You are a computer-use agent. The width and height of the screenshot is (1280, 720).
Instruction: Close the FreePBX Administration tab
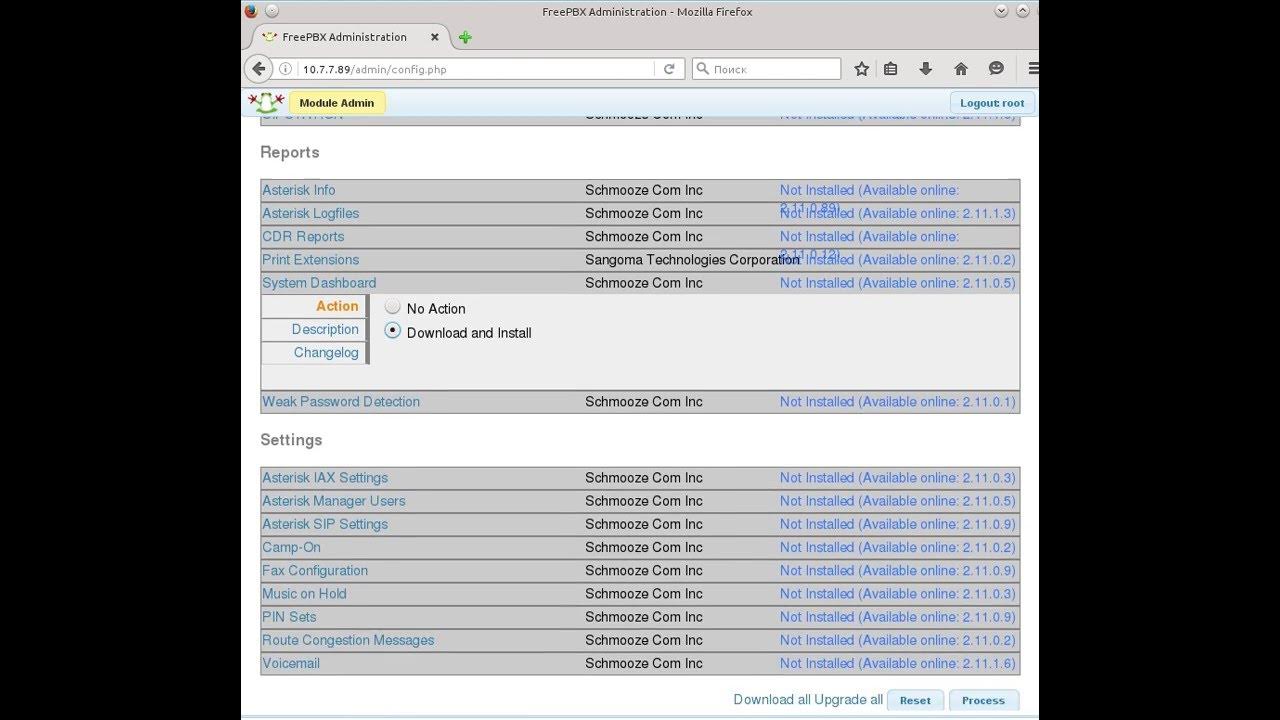(x=434, y=37)
